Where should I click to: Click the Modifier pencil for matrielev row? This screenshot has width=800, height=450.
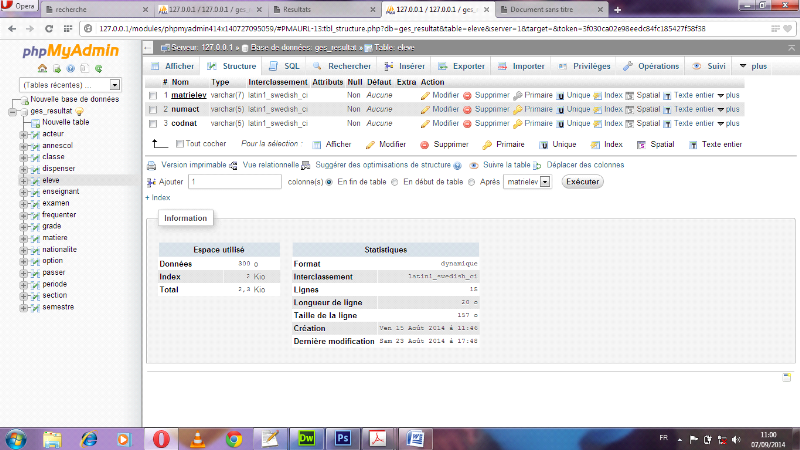click(426, 95)
